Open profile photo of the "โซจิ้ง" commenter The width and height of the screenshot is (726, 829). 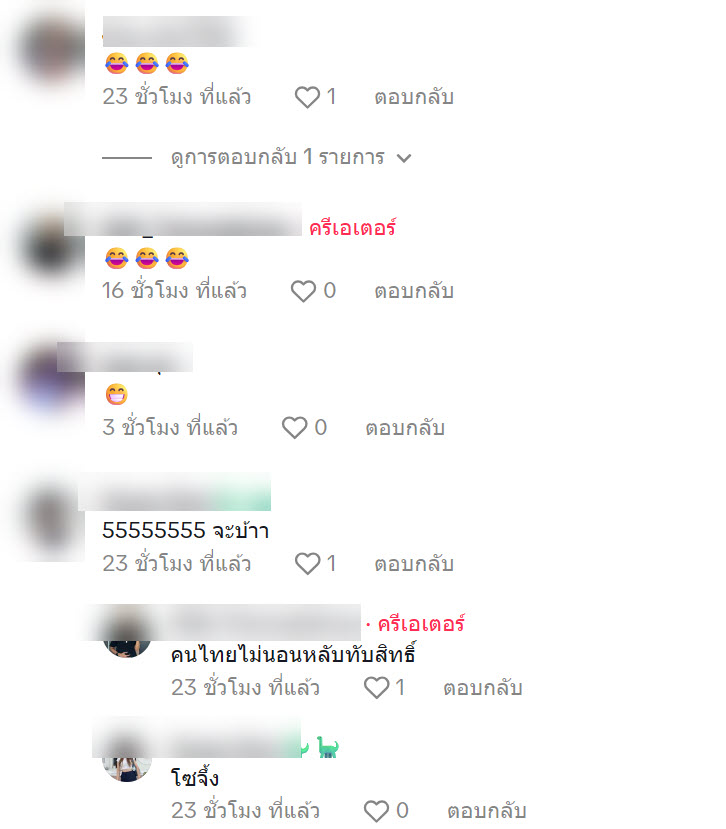pyautogui.click(x=127, y=758)
